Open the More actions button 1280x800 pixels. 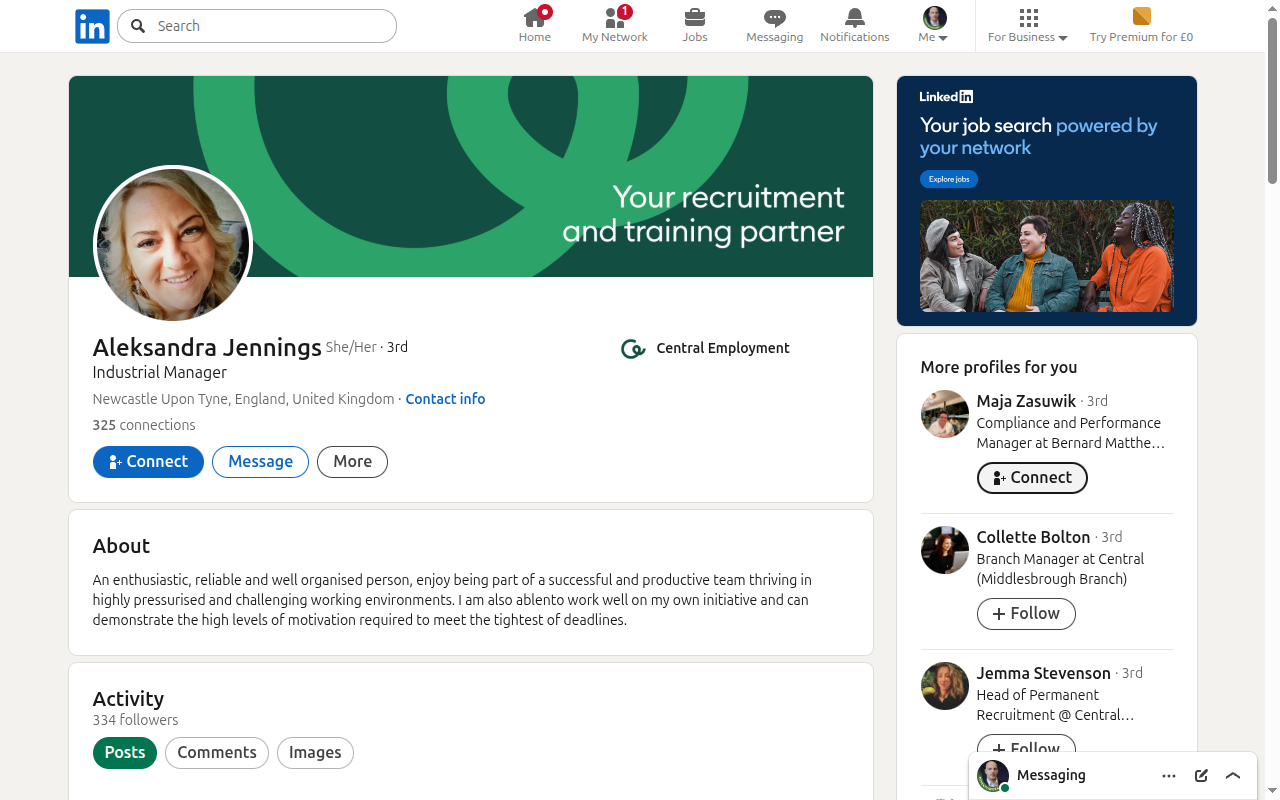352,462
